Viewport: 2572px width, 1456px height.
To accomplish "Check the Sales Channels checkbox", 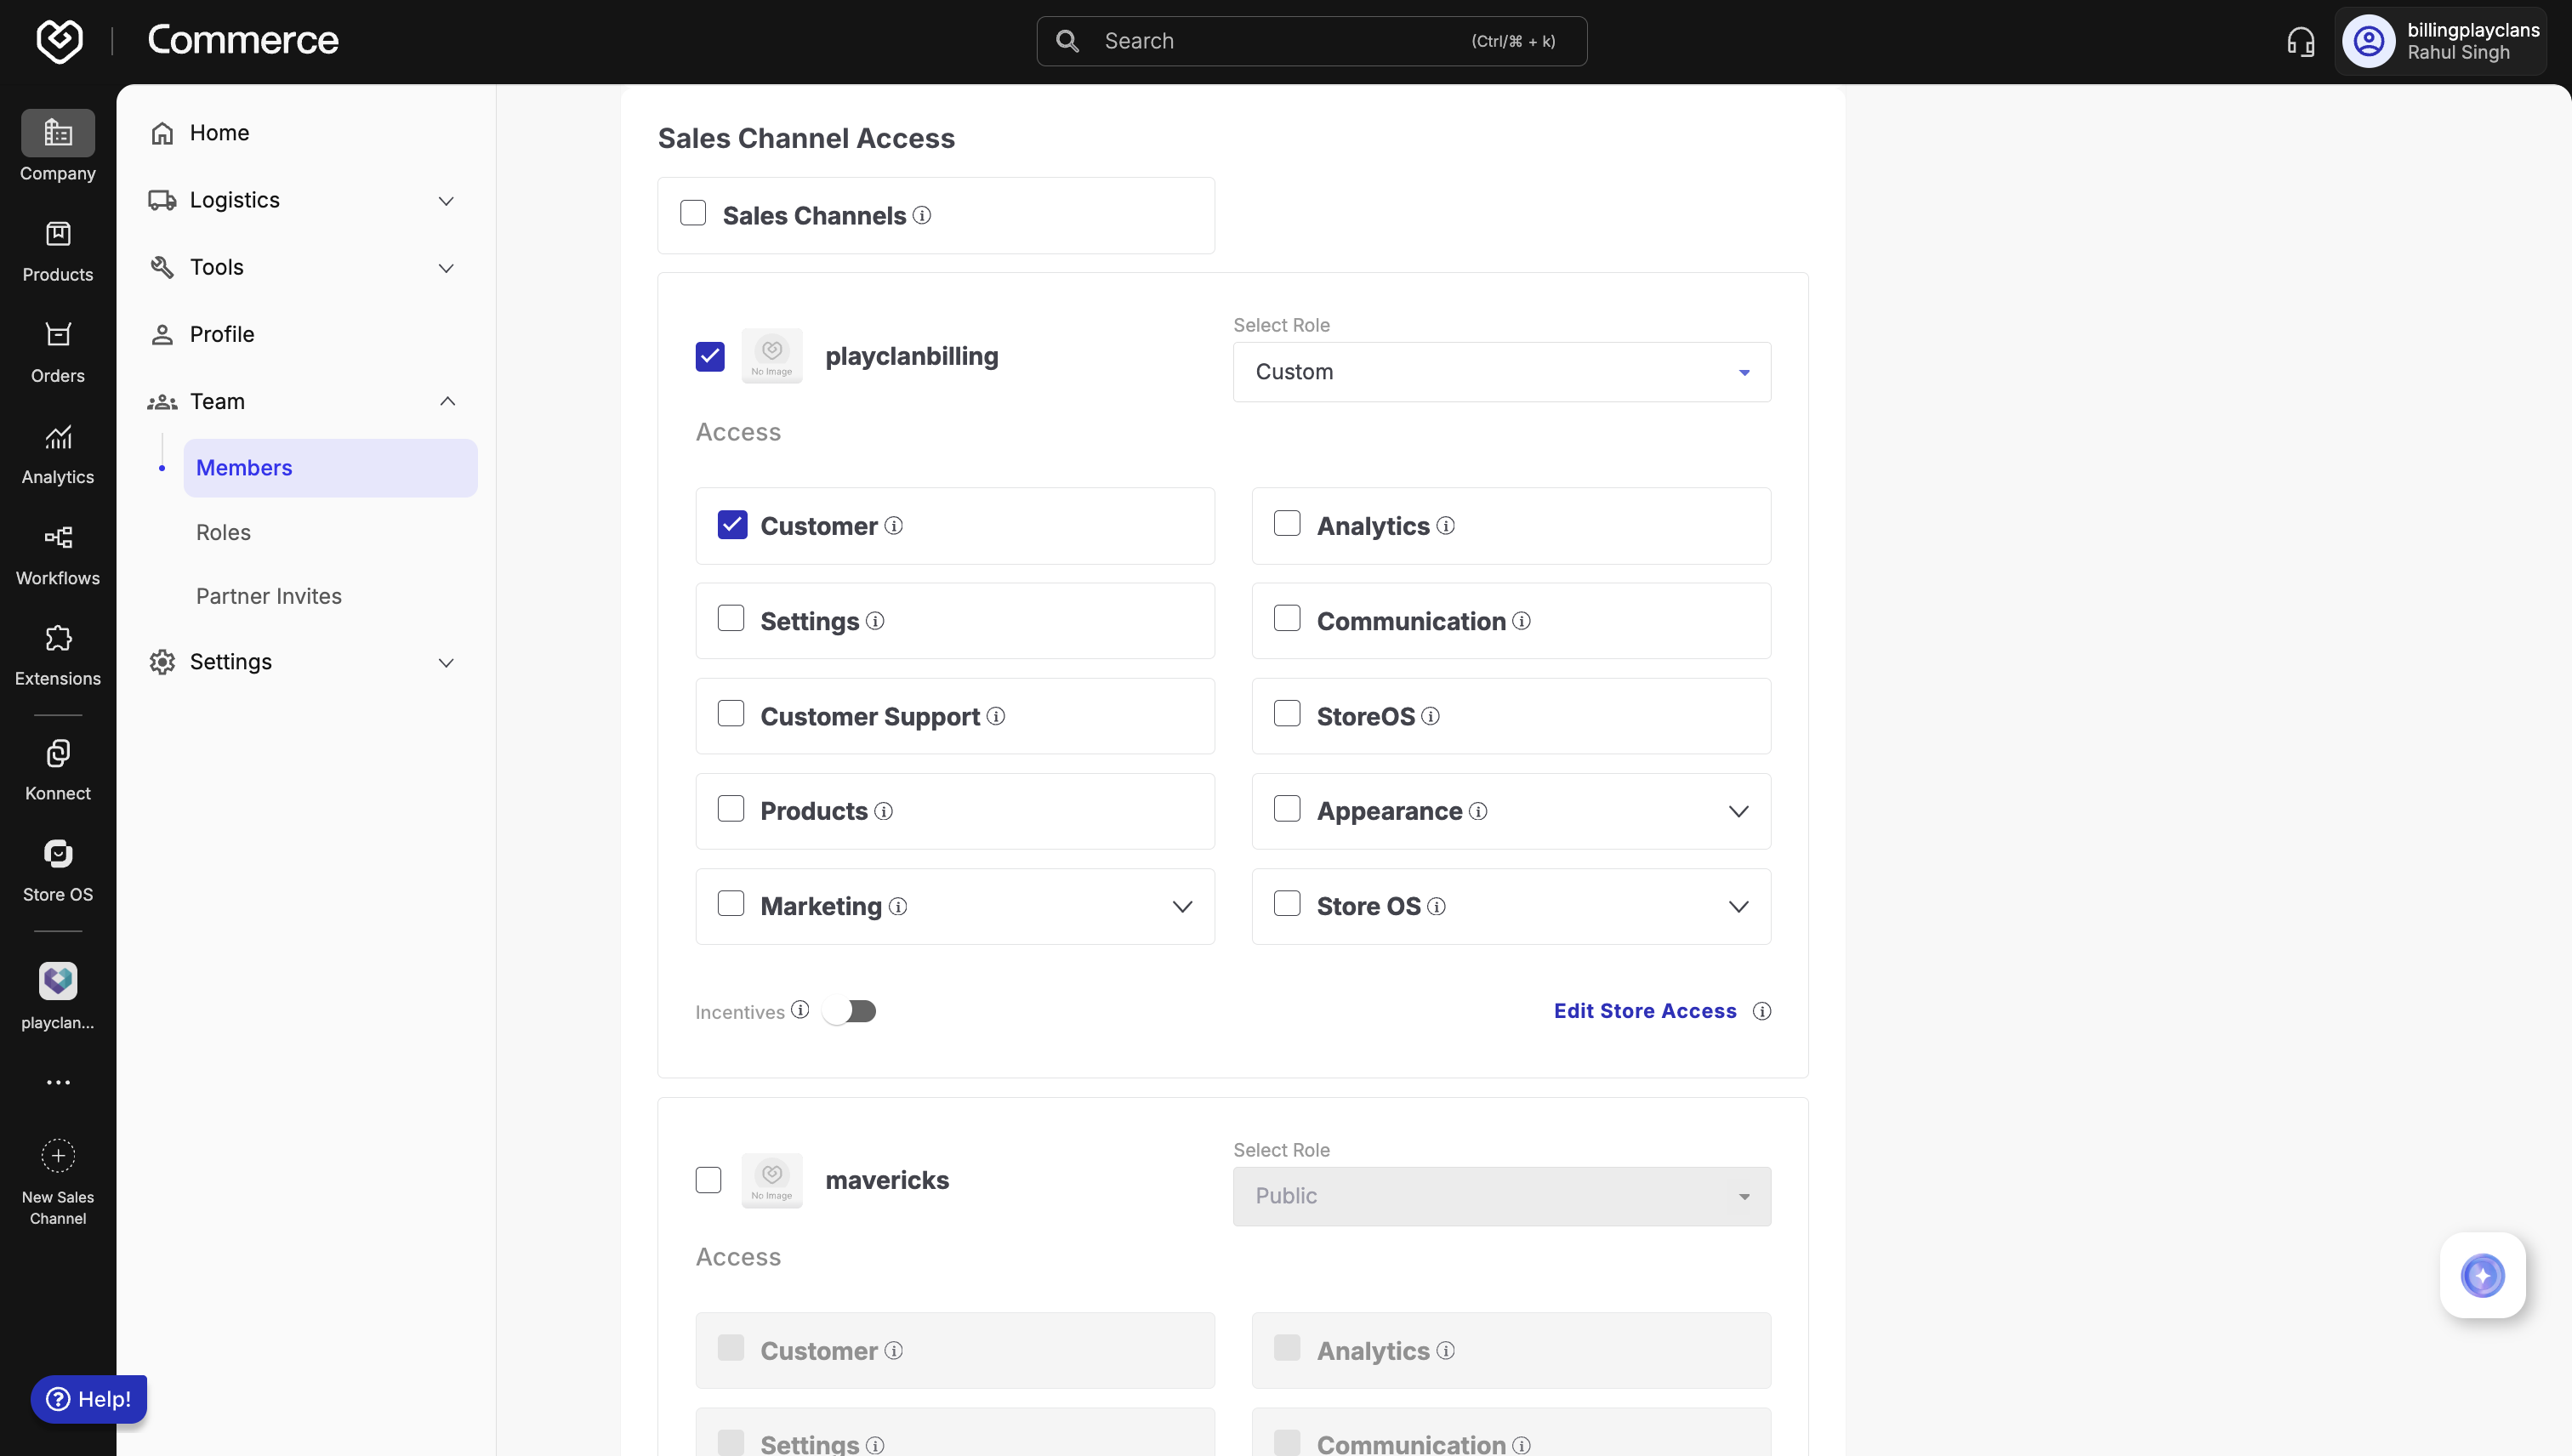I will (693, 213).
